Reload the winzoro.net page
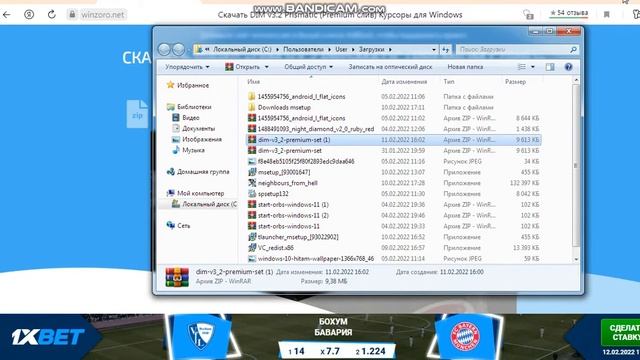This screenshot has width=640, height=360. (x=51, y=15)
